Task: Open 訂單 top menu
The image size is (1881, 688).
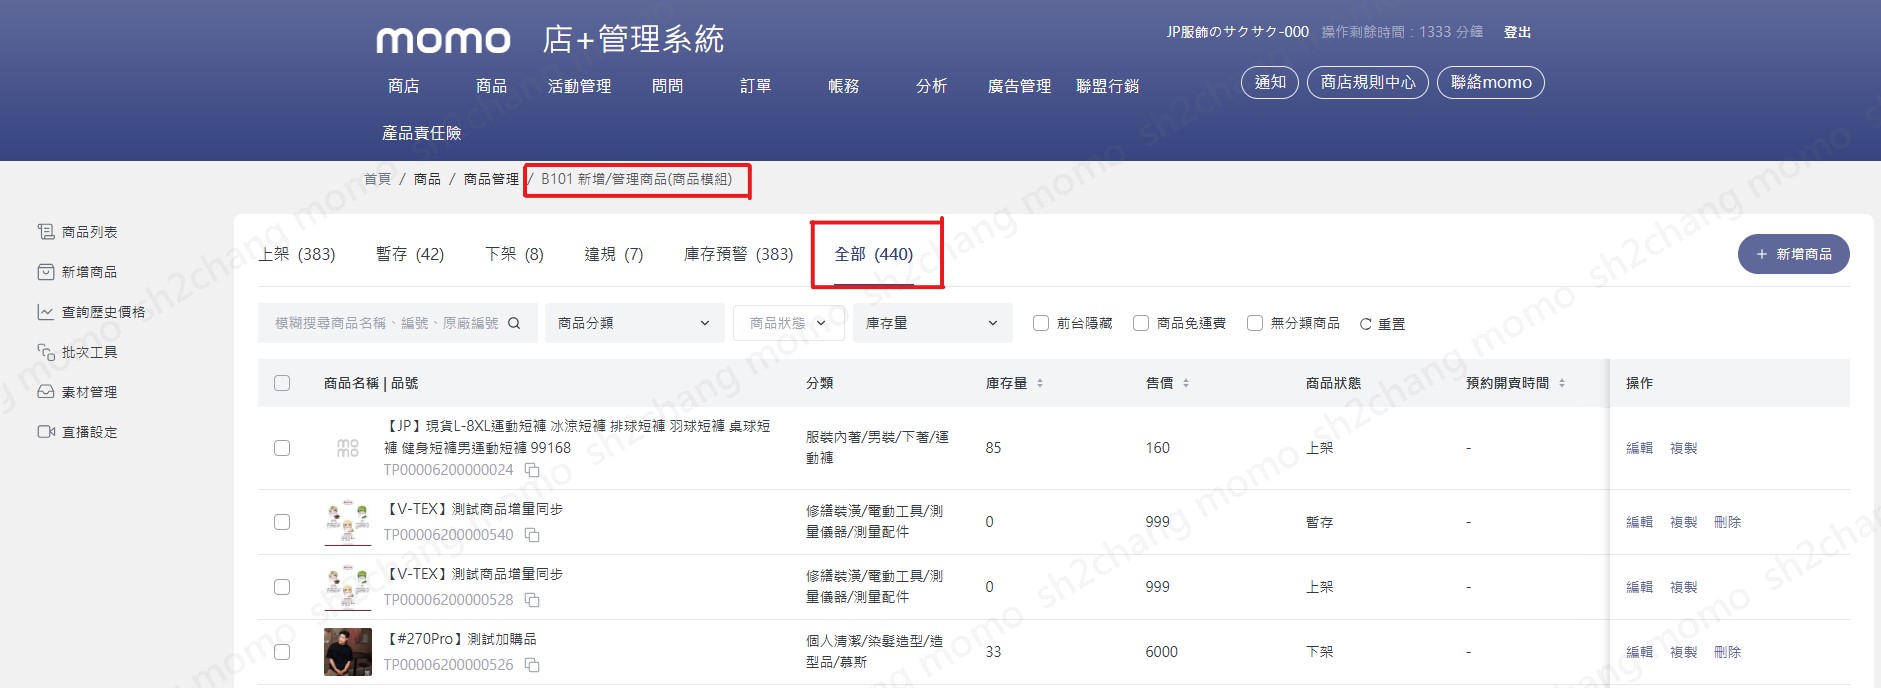Action: click(x=756, y=86)
